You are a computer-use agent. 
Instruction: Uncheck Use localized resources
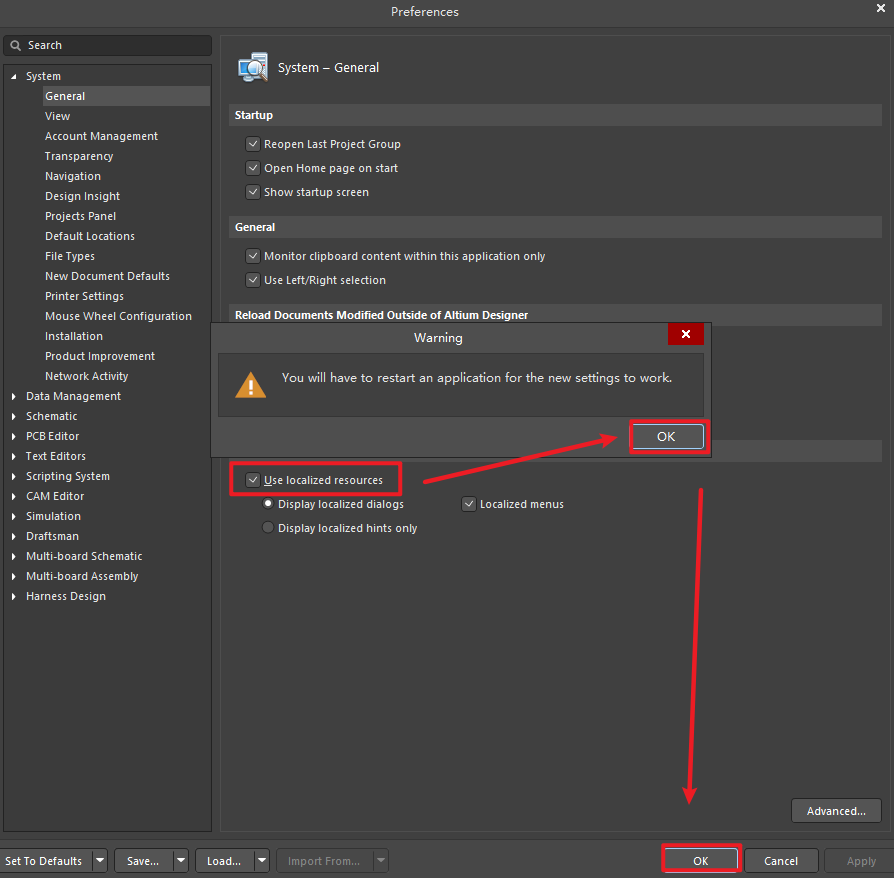[x=253, y=480]
